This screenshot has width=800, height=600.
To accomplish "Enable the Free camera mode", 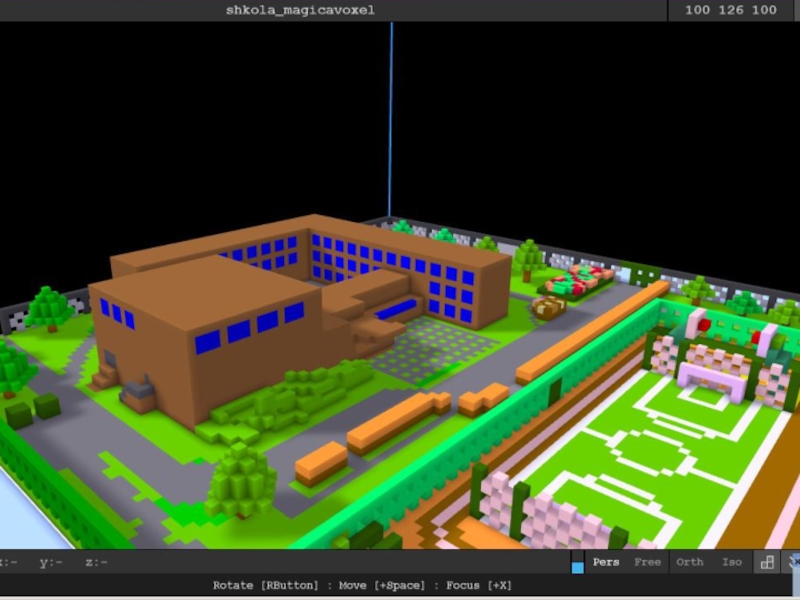I will point(647,562).
